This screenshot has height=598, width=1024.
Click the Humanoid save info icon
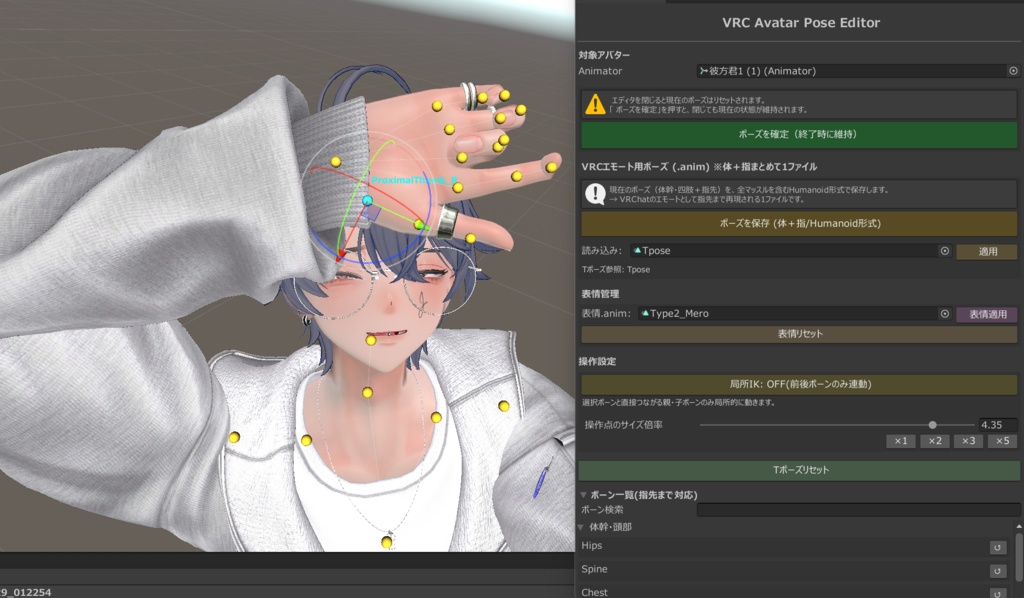595,194
